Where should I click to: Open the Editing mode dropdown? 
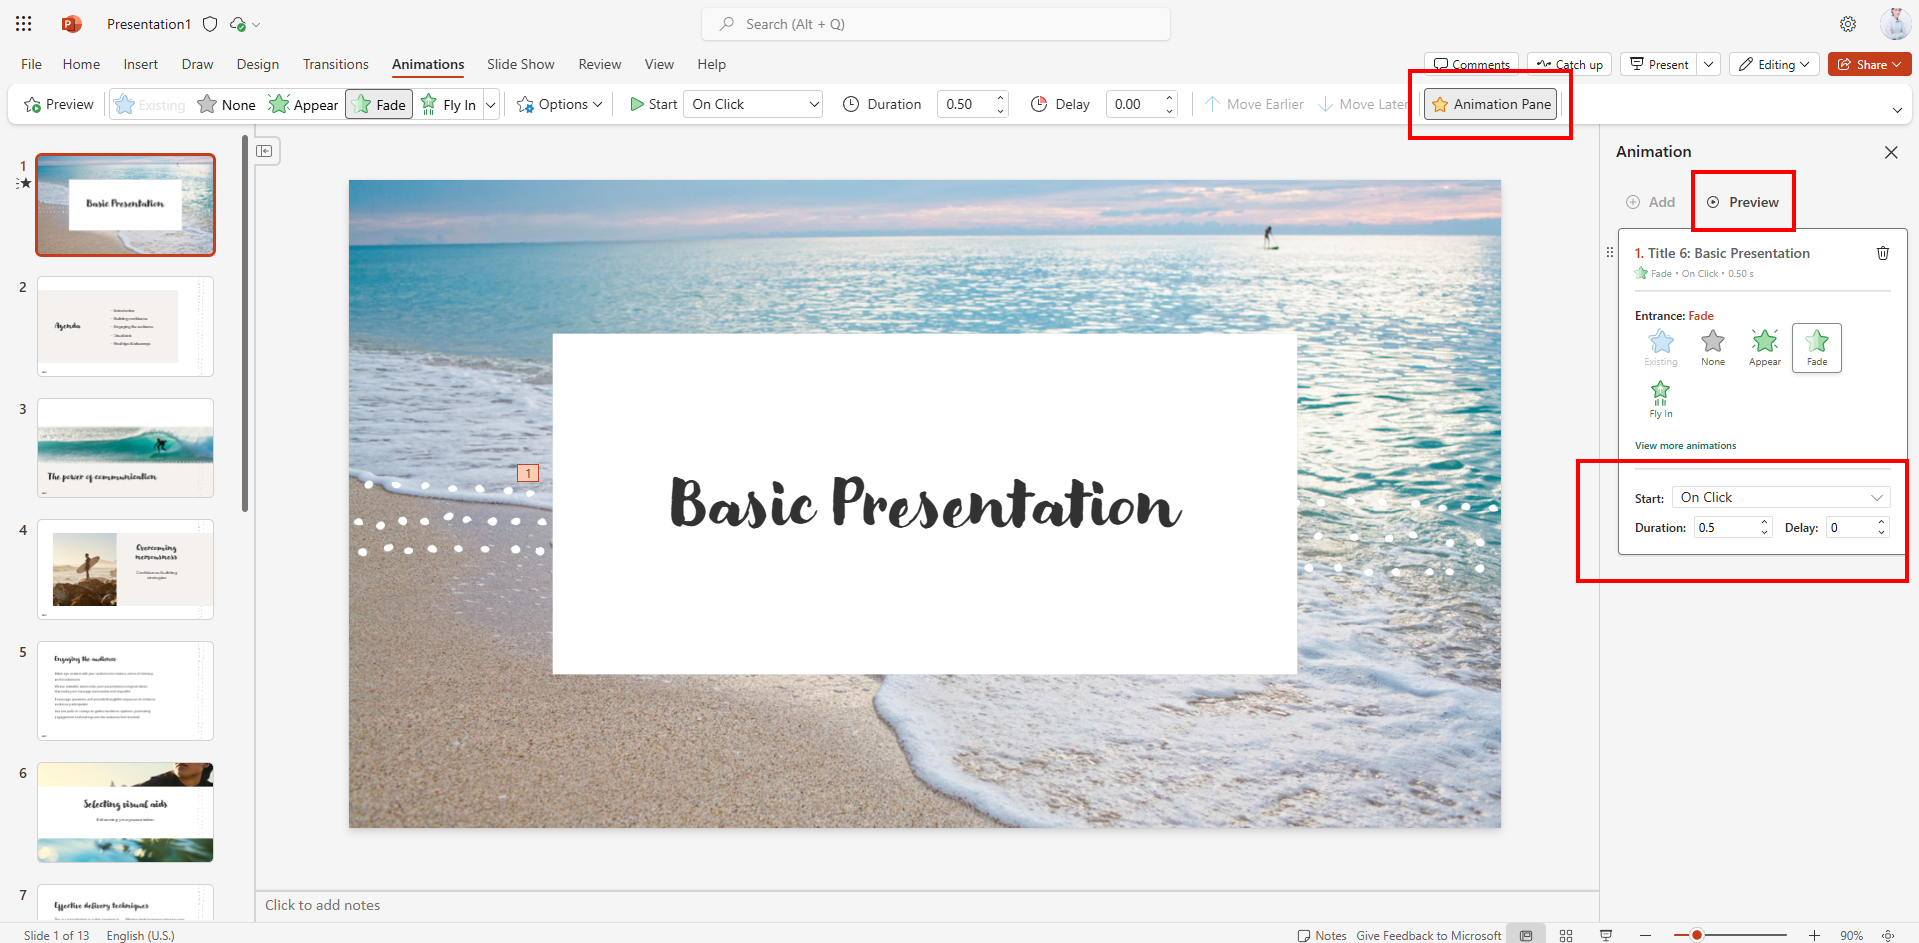(1775, 64)
